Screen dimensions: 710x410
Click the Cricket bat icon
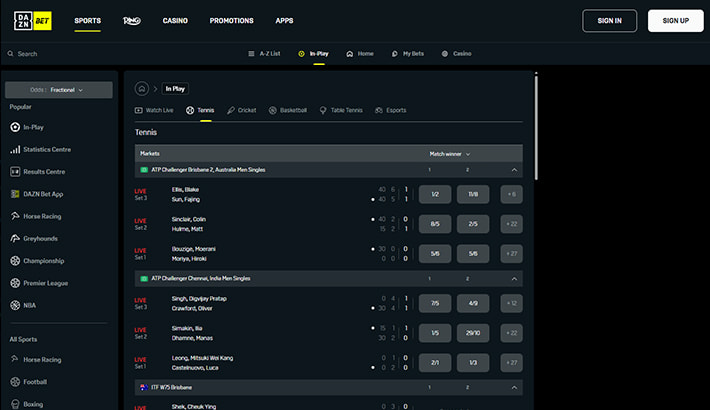coord(230,110)
